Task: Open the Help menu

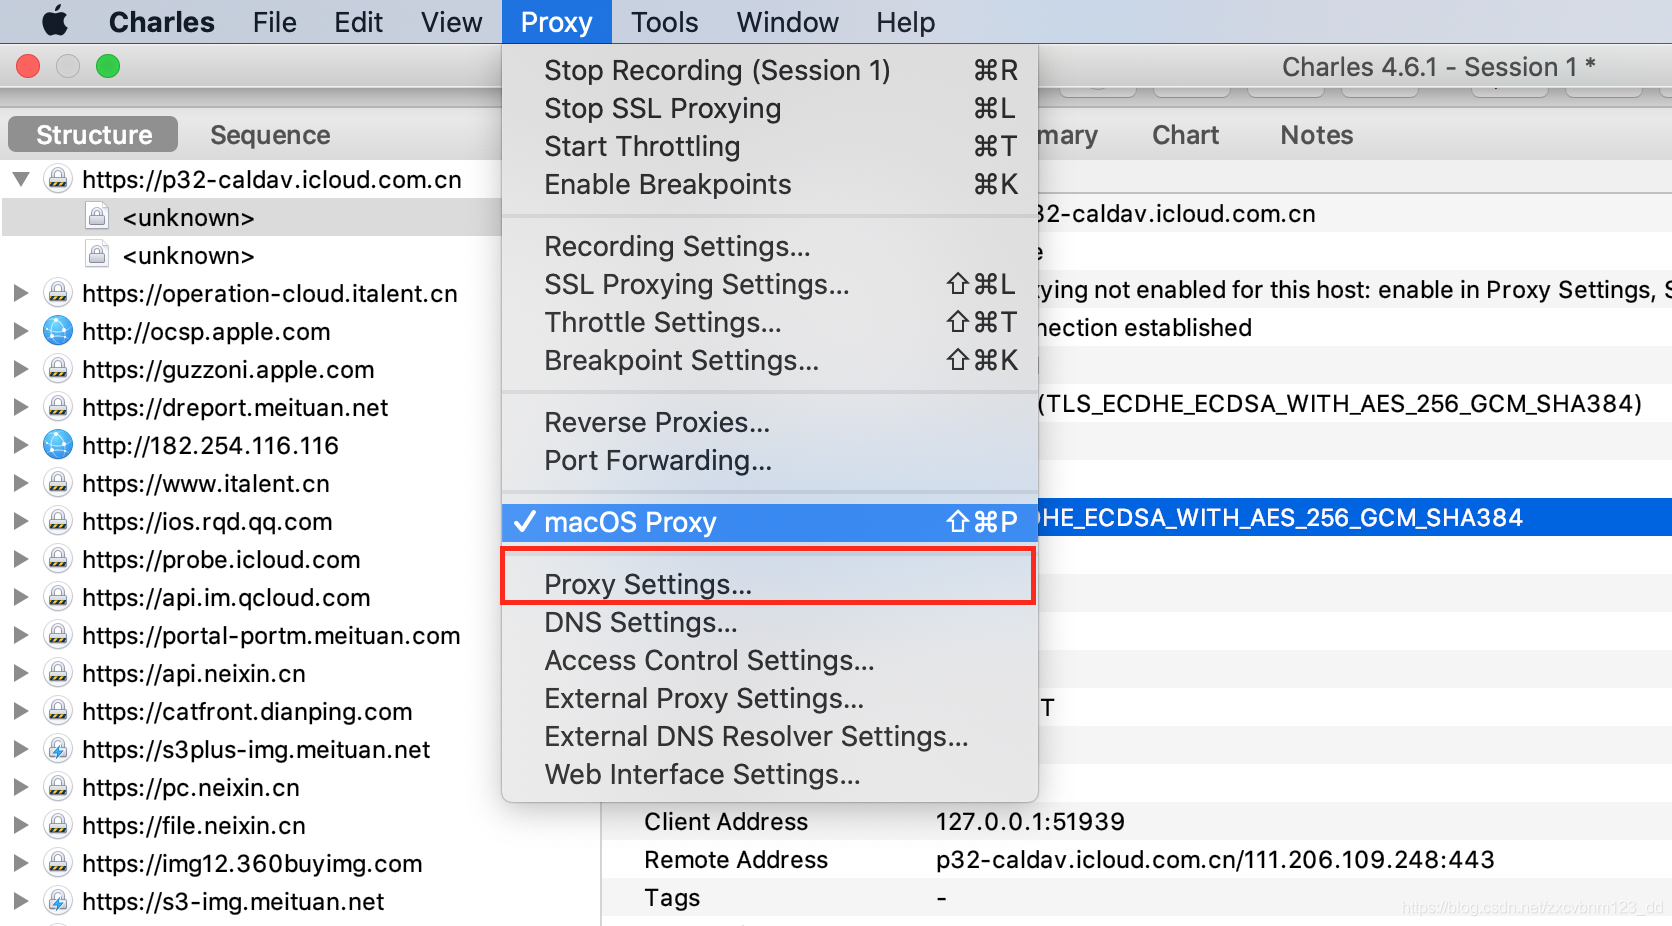Action: [x=905, y=22]
